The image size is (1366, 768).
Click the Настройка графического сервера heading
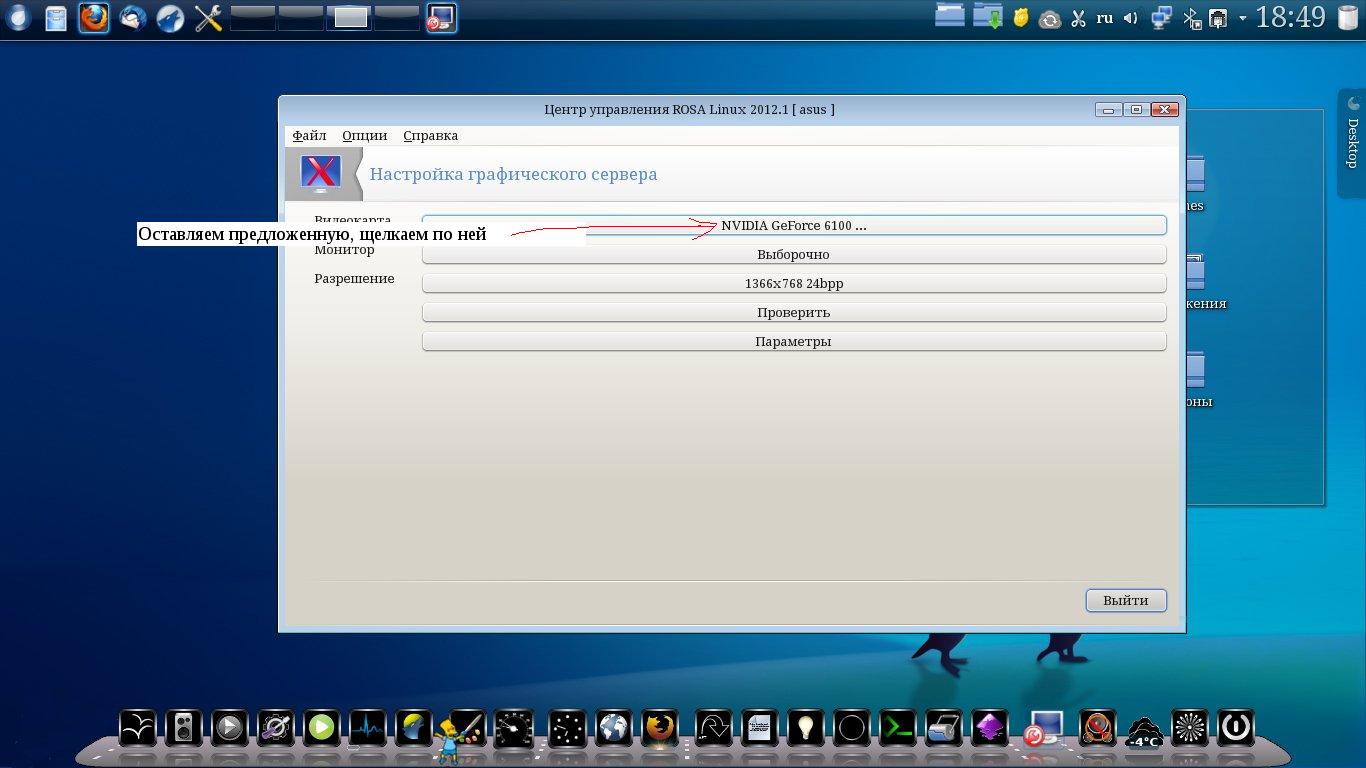coord(513,174)
